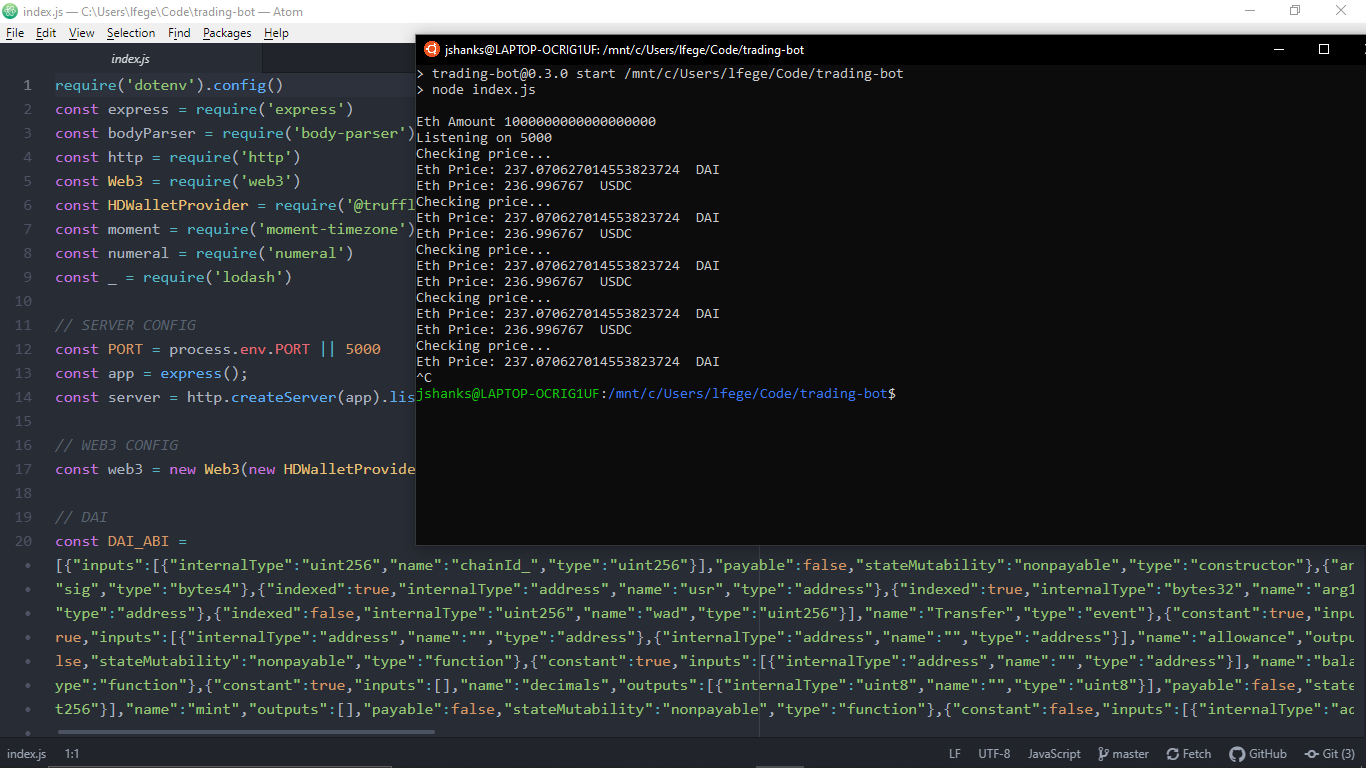Click the const HDWalletProvider line

[235, 205]
